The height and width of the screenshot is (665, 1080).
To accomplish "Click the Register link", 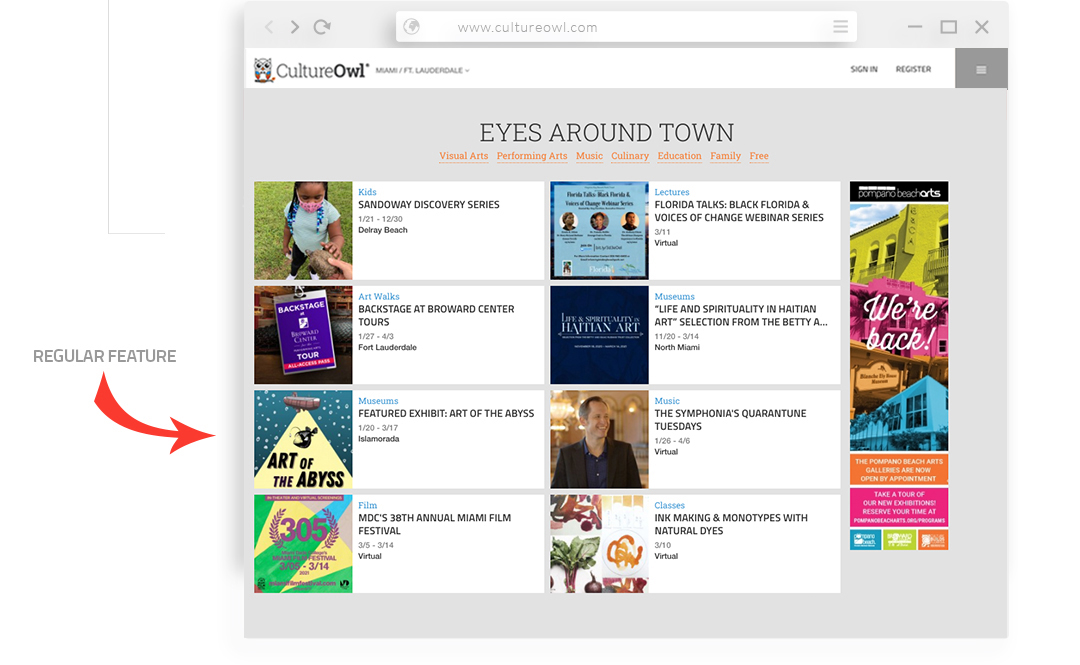I will 913,69.
